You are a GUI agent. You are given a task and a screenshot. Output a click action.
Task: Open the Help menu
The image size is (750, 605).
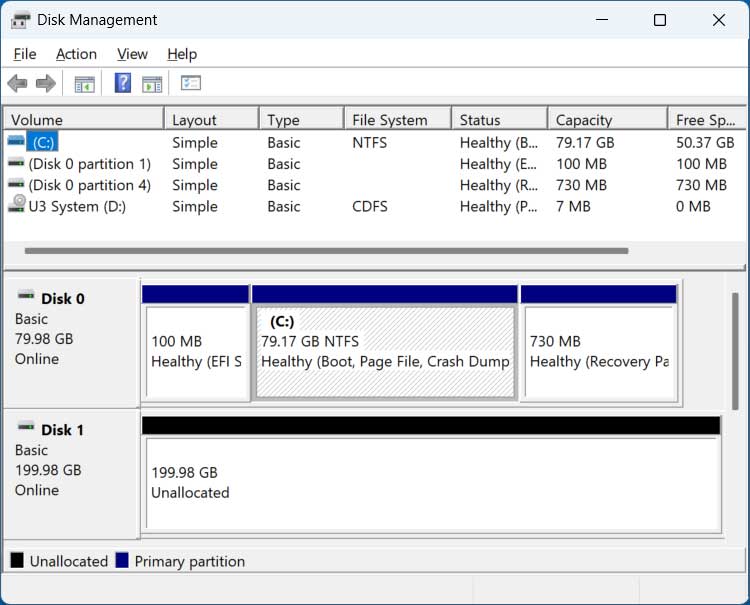[x=182, y=54]
